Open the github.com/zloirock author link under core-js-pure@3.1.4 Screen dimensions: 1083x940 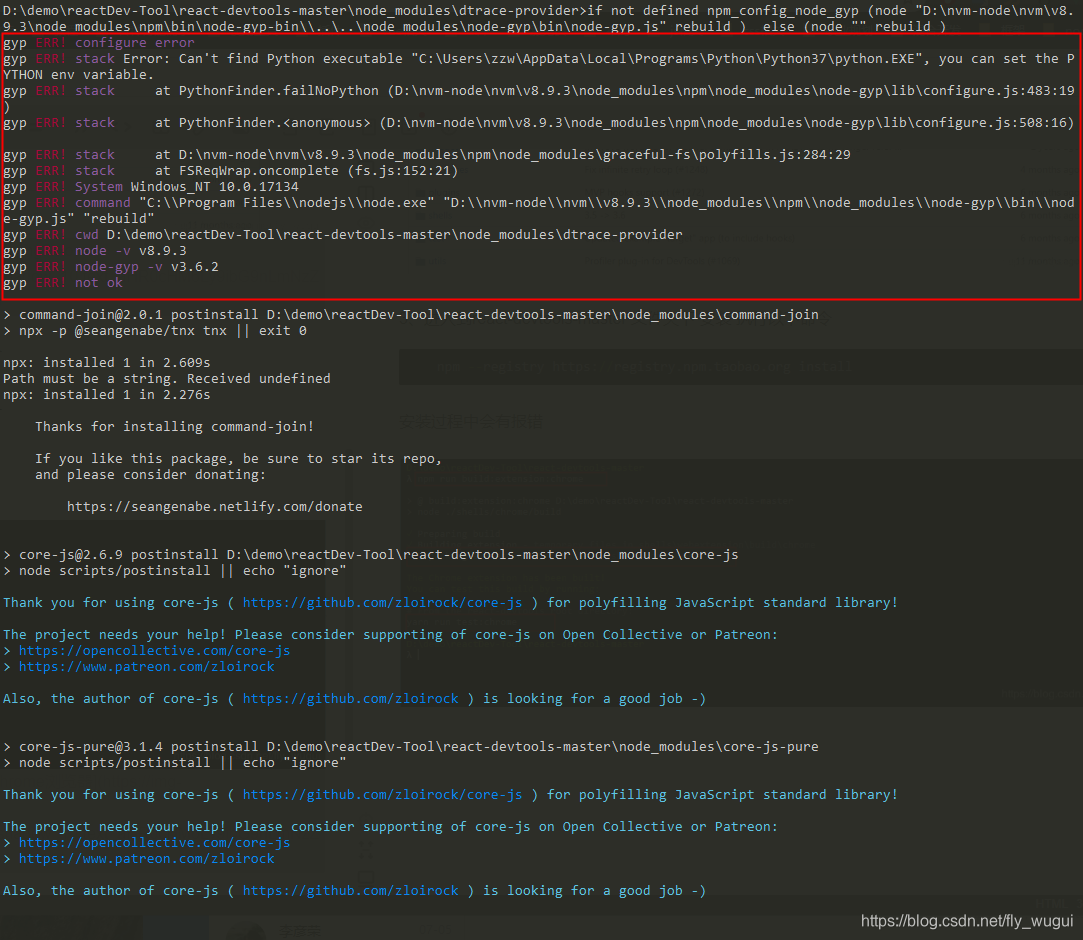tap(350, 890)
